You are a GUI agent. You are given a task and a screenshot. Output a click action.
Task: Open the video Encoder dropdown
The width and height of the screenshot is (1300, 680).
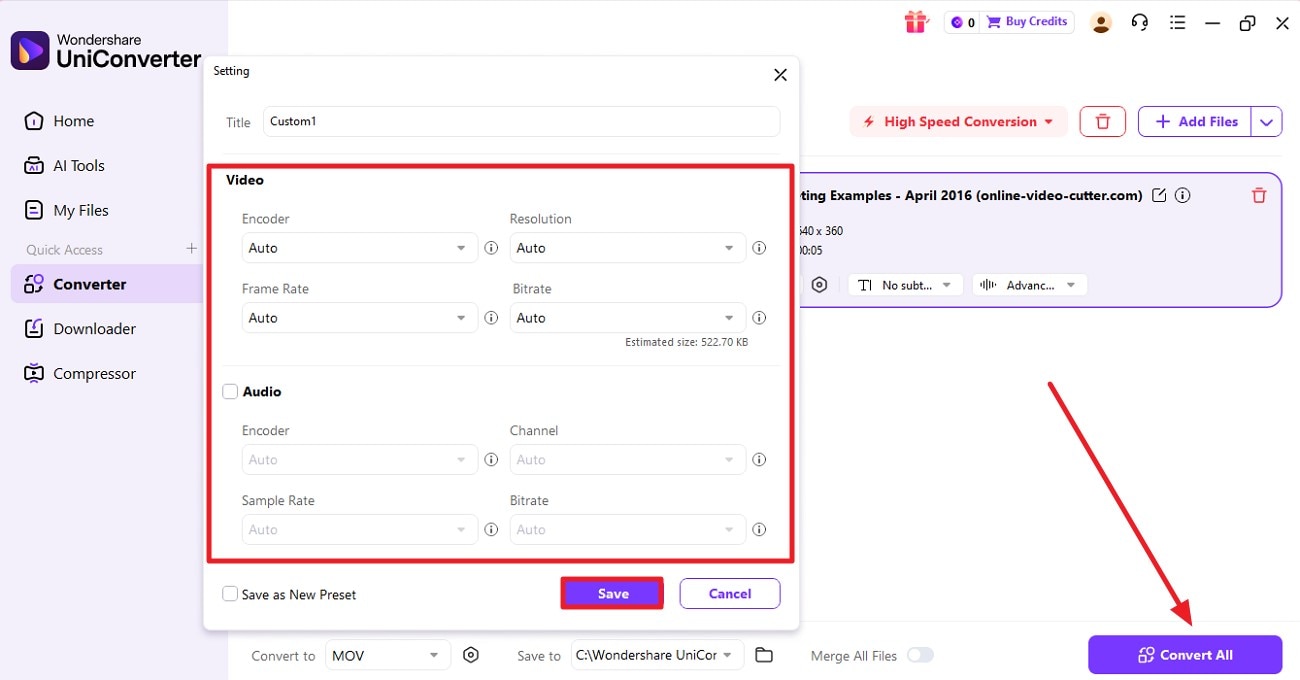click(358, 247)
